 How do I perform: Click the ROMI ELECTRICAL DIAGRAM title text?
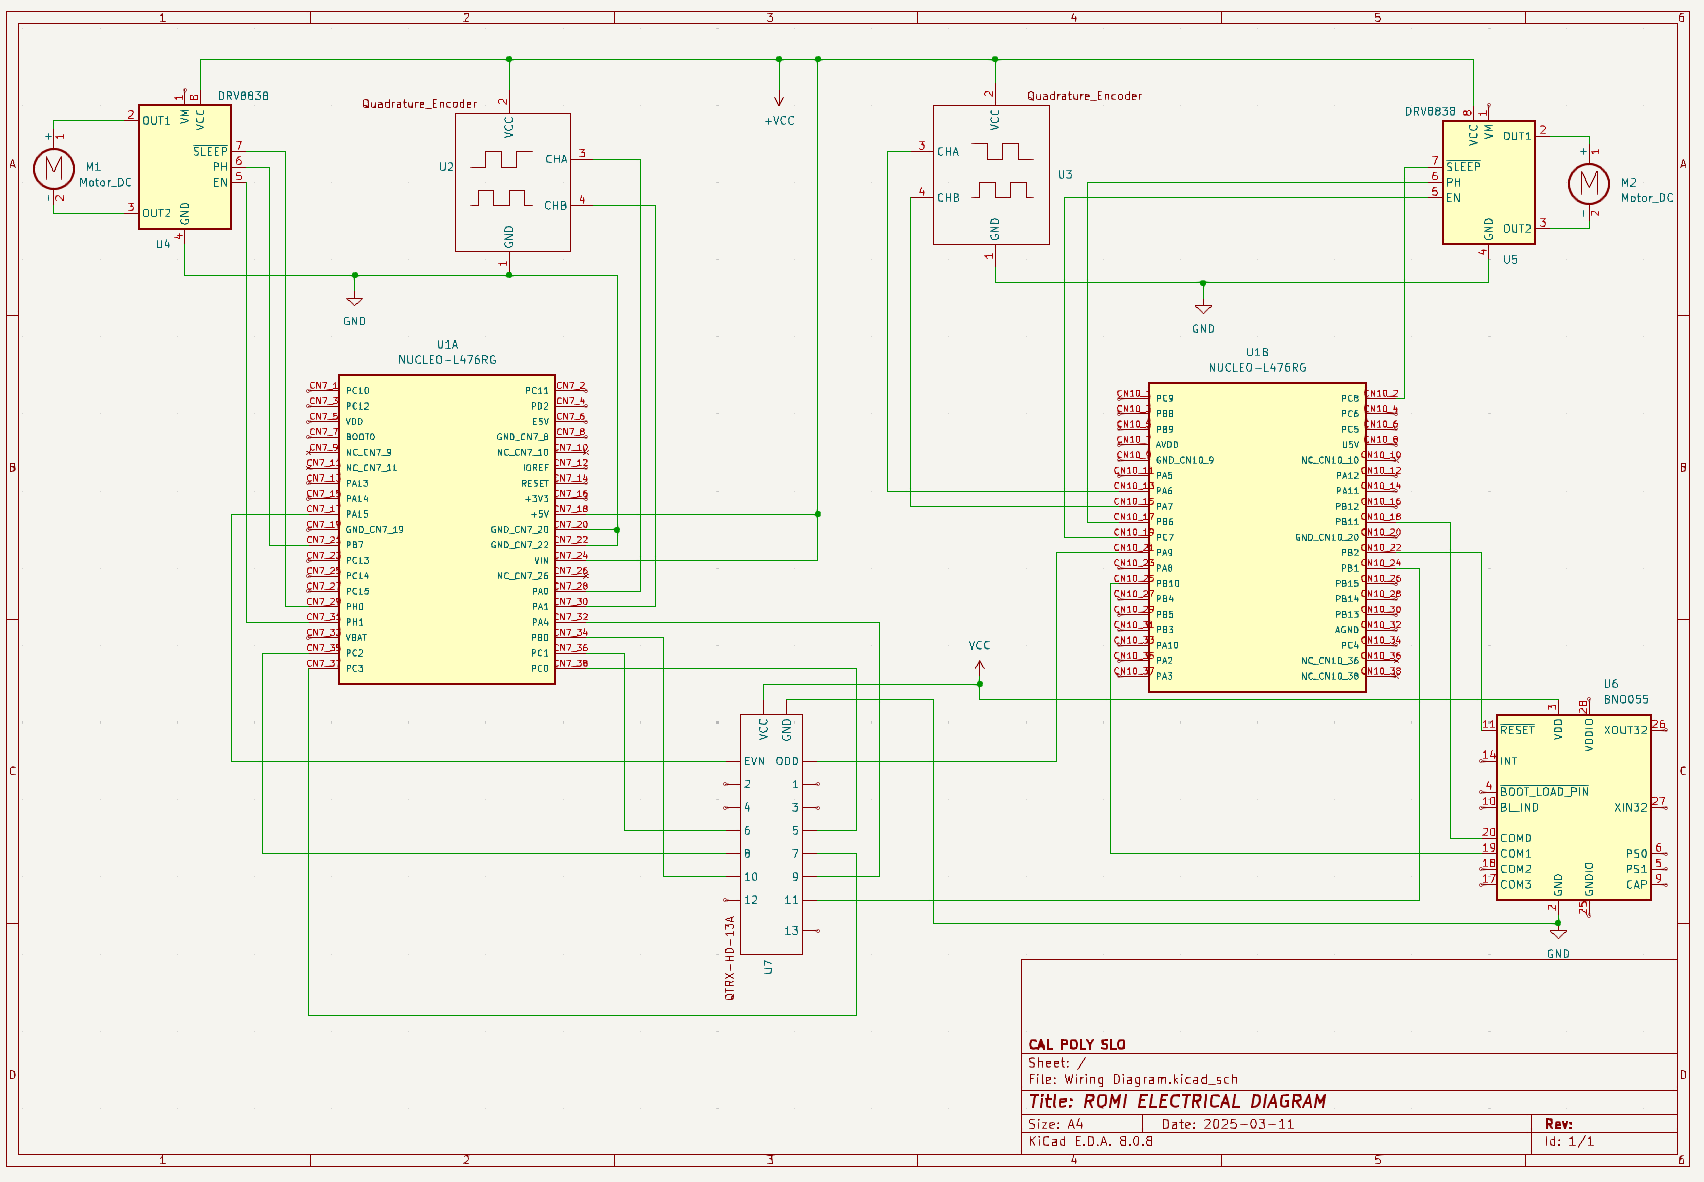tap(1177, 1101)
